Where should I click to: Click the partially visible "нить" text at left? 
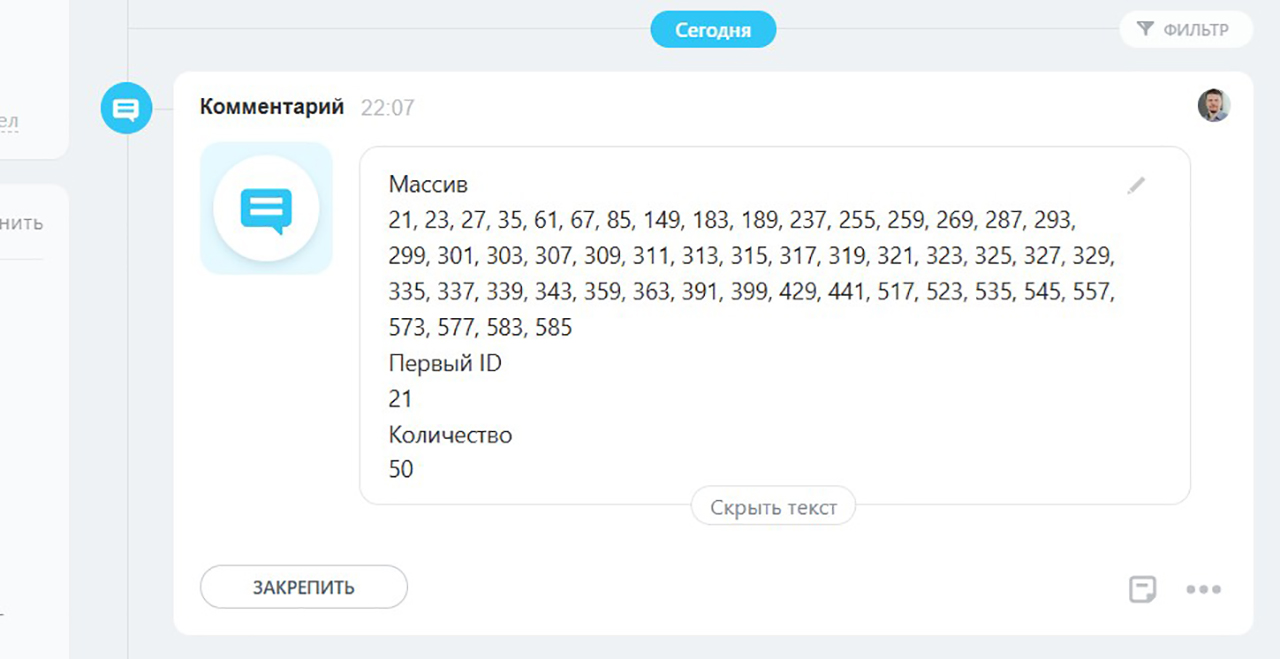[x=21, y=222]
